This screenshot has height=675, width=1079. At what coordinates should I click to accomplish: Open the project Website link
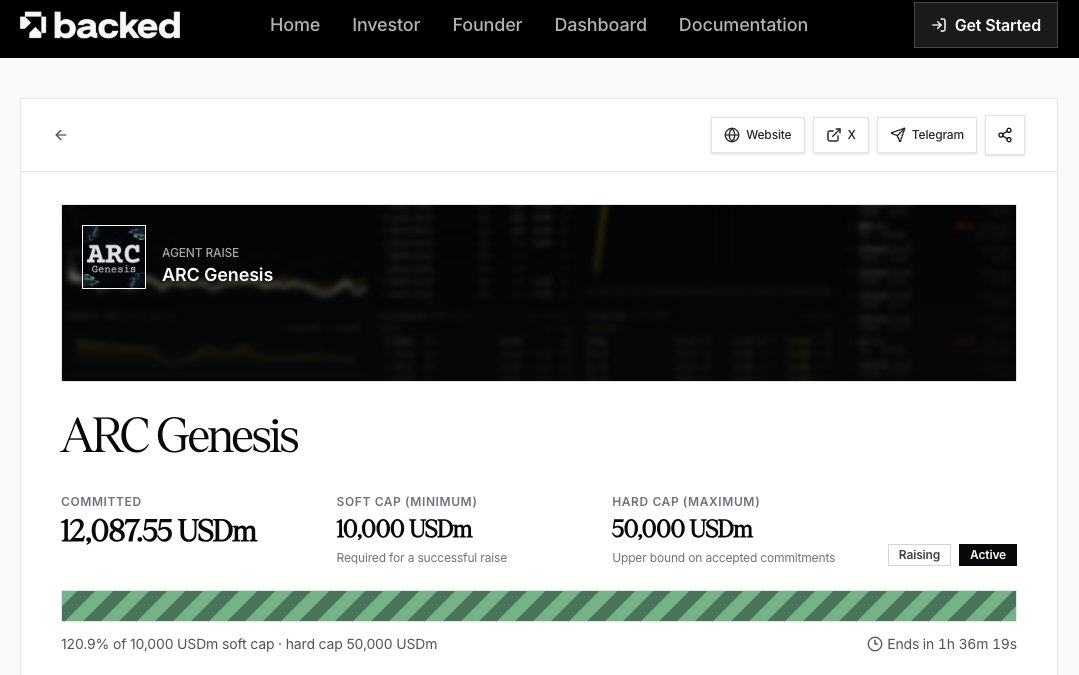[758, 135]
